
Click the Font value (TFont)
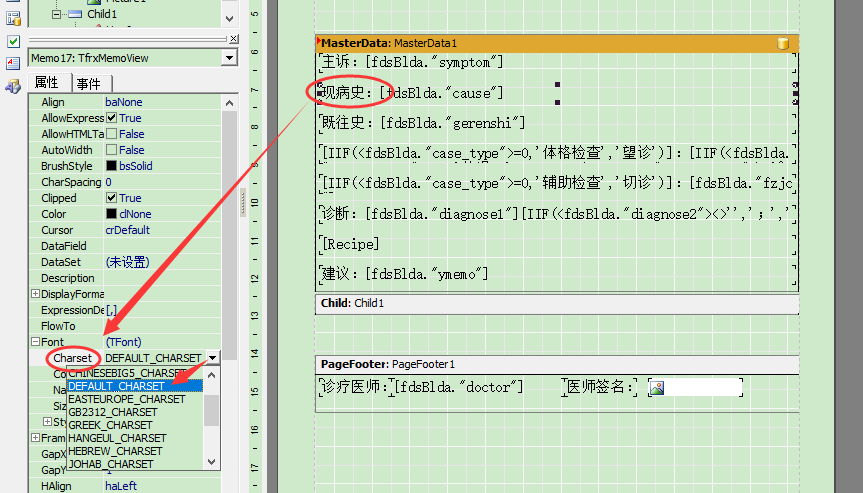(123, 342)
